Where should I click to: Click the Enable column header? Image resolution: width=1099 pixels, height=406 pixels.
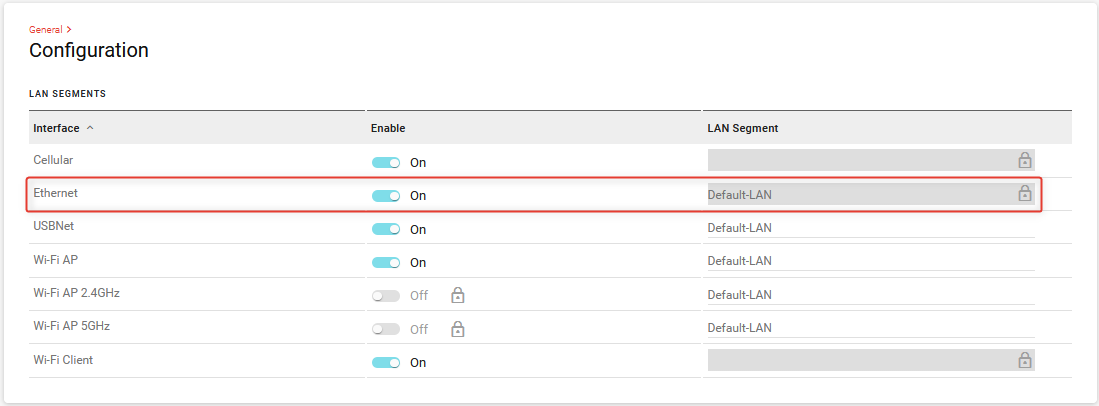pyautogui.click(x=388, y=128)
